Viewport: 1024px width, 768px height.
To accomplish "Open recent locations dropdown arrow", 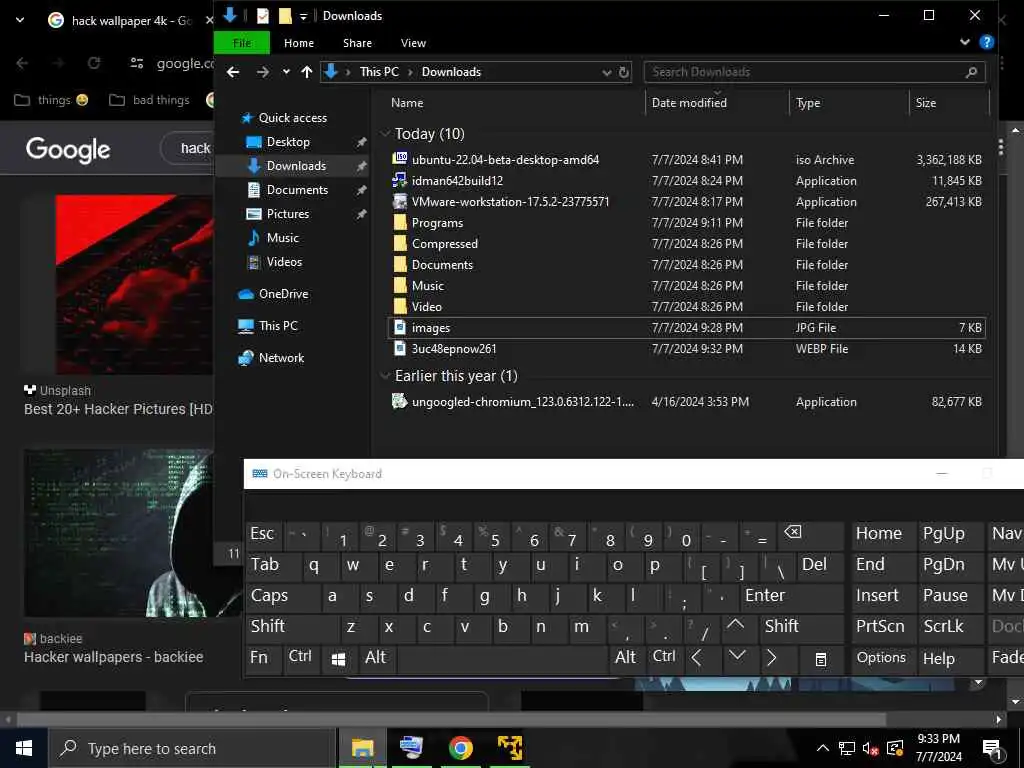I will tap(286, 72).
